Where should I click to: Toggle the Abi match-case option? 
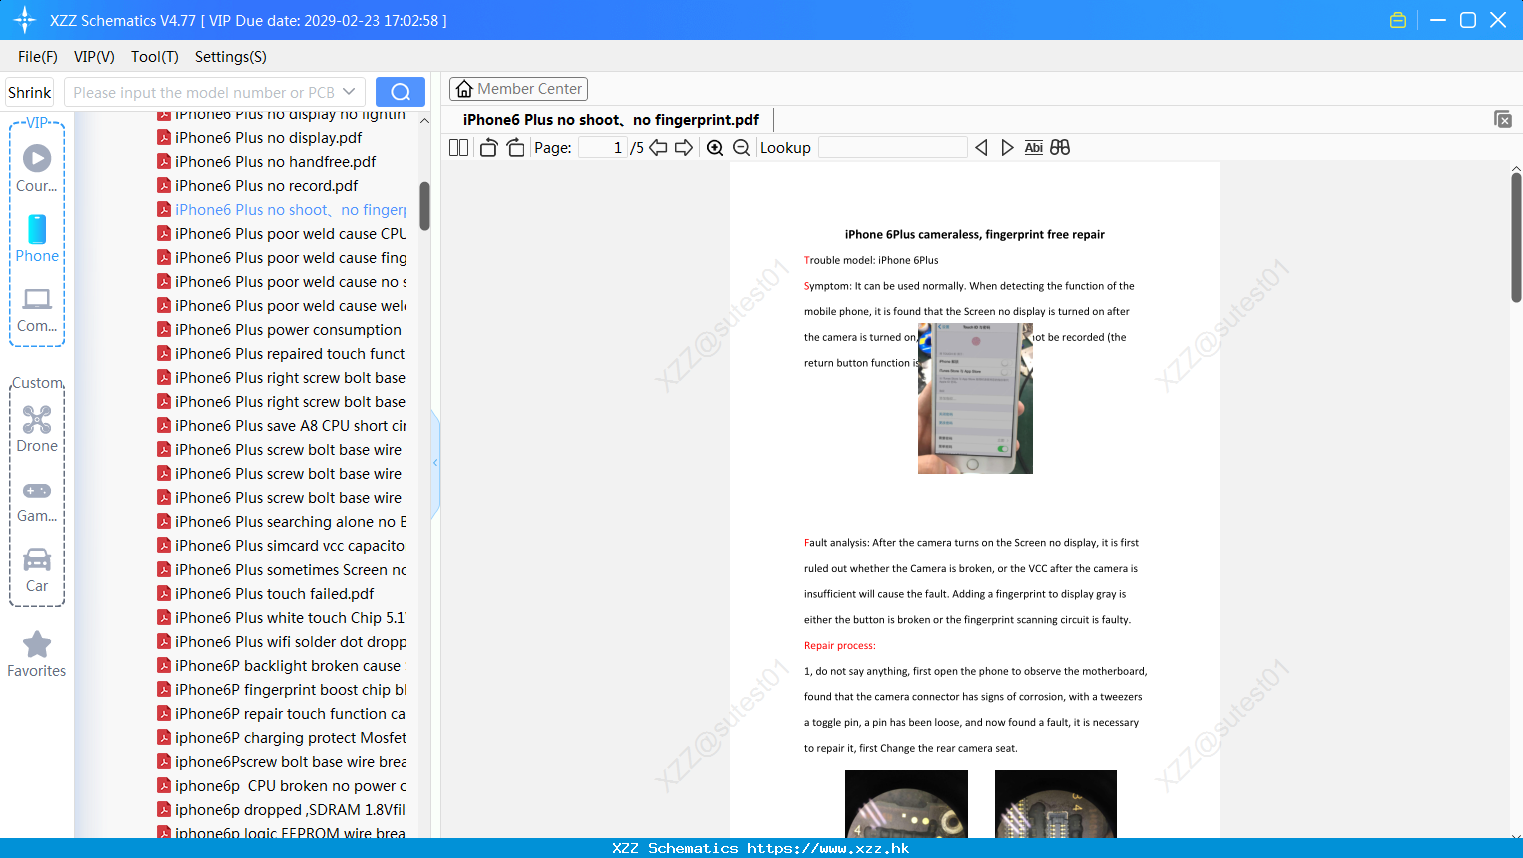[1034, 148]
